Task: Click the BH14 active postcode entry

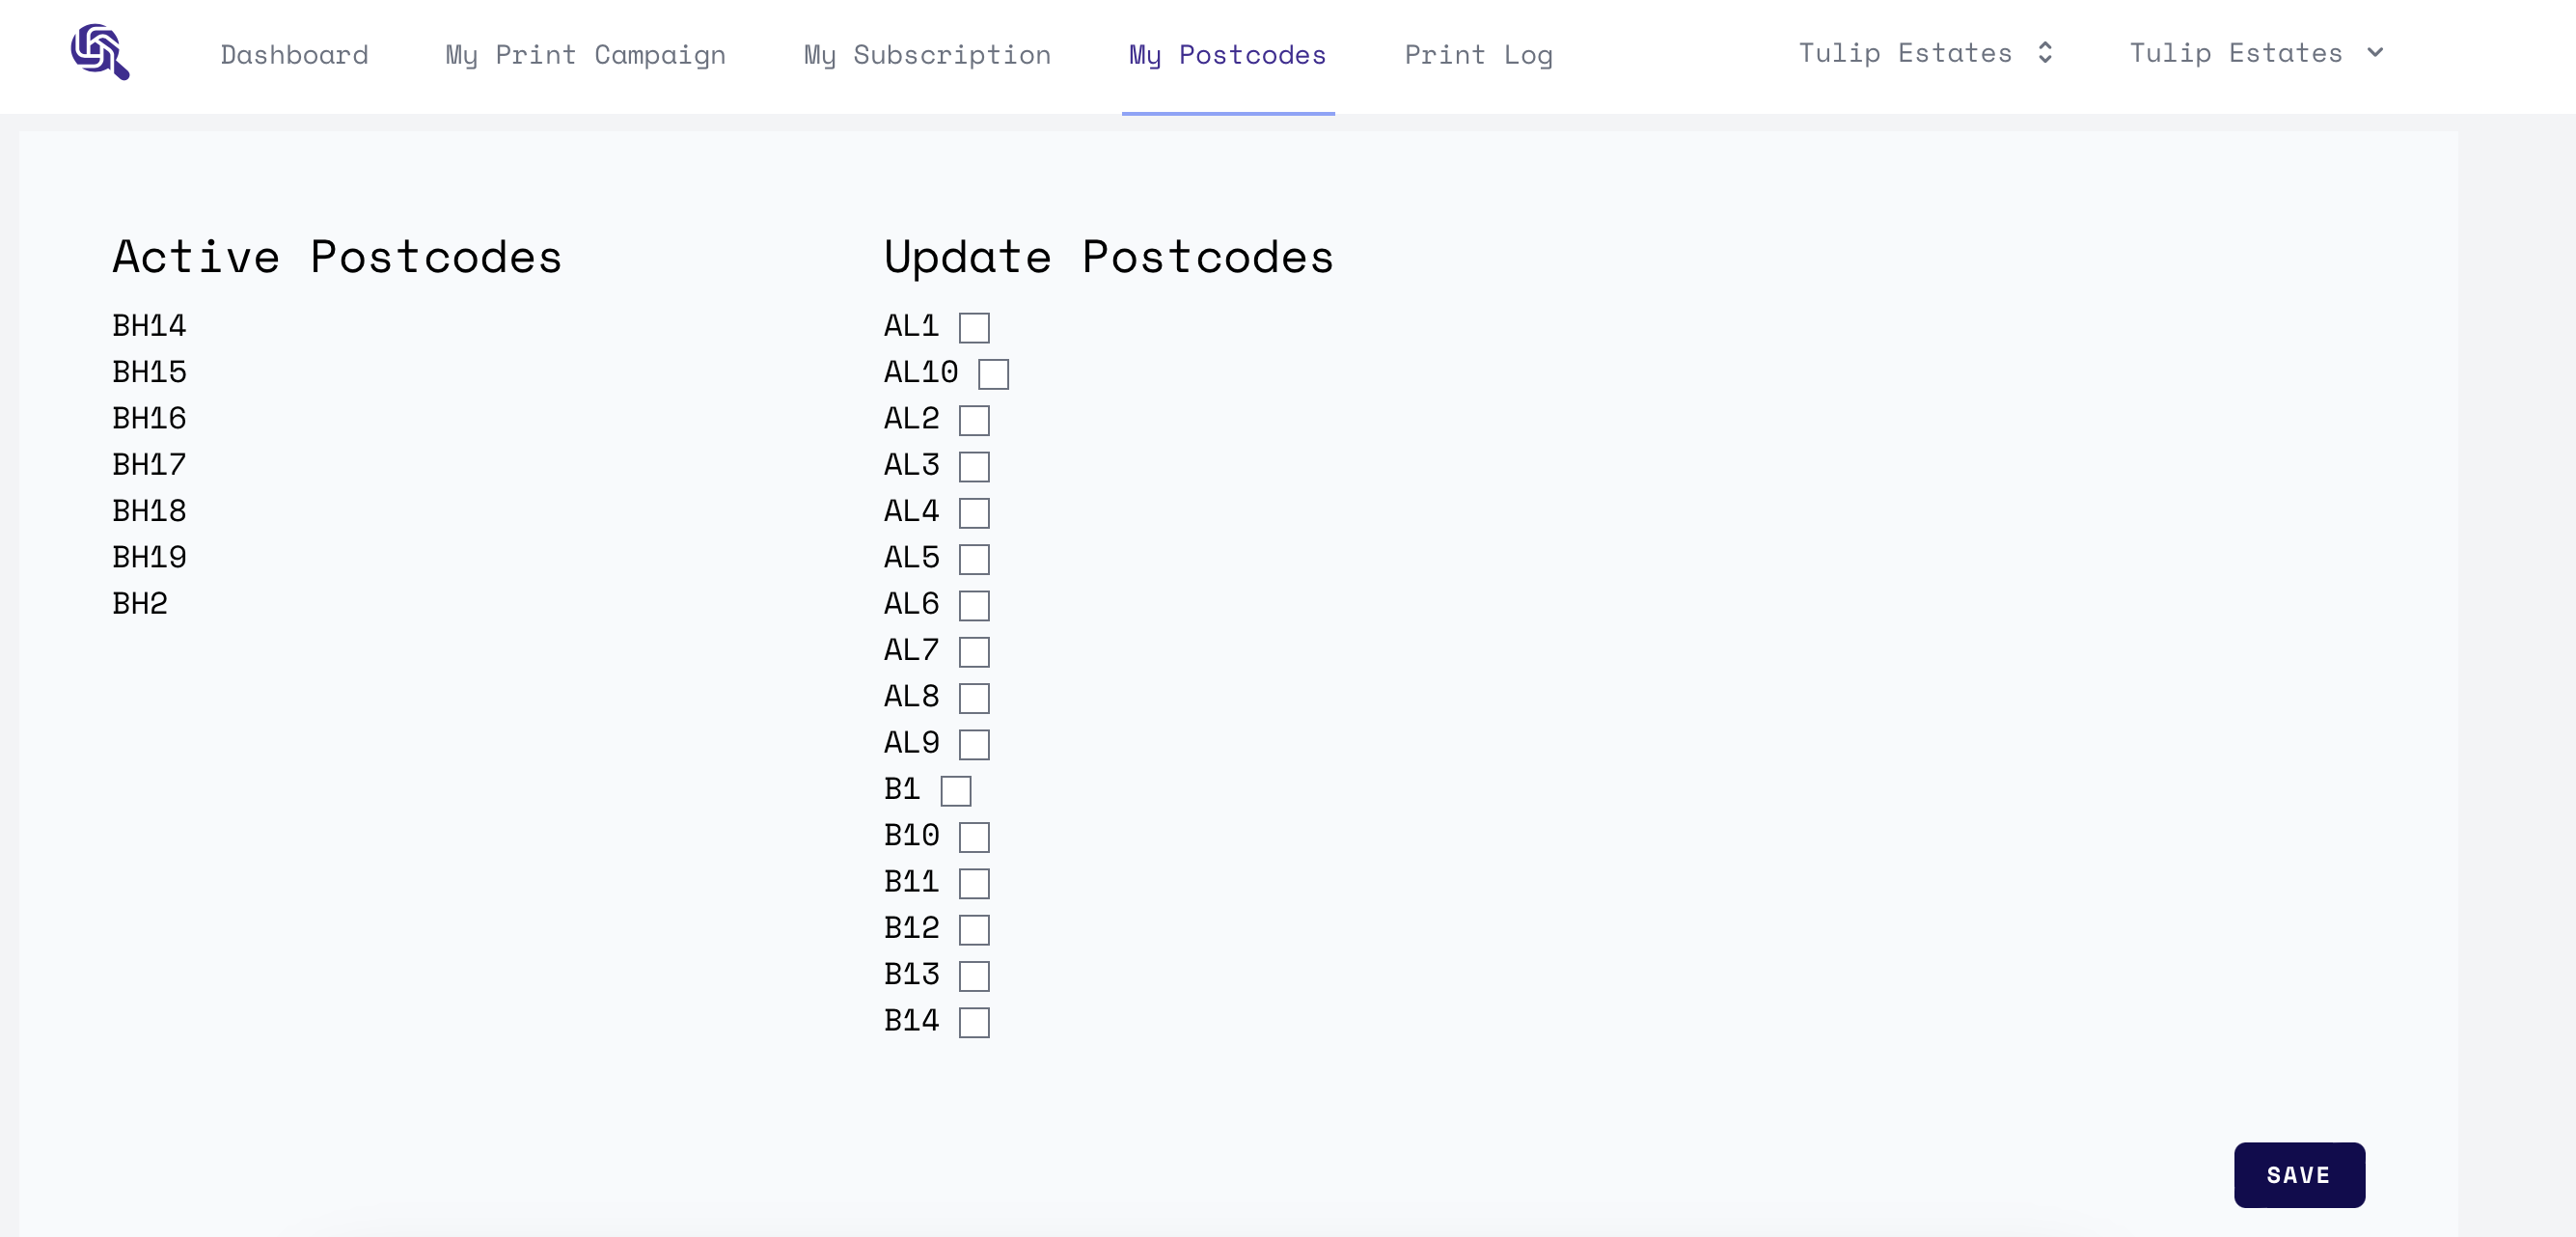Action: [149, 326]
